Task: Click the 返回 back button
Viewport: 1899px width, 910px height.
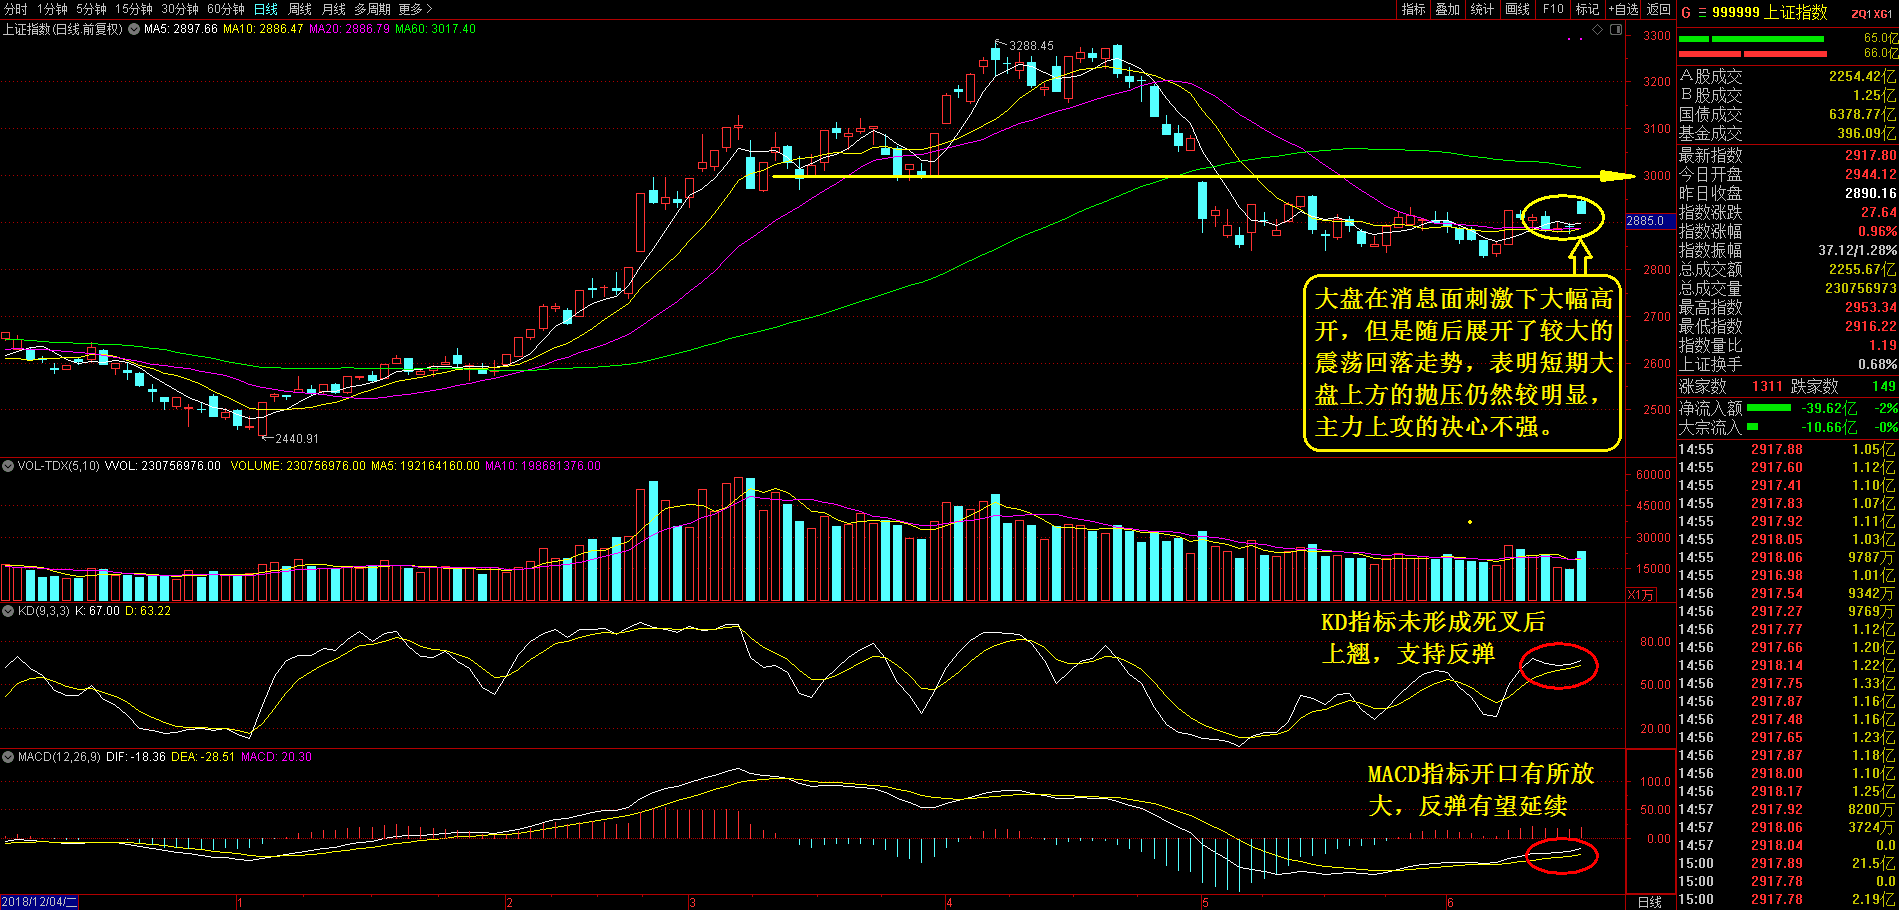Action: coord(1658,9)
